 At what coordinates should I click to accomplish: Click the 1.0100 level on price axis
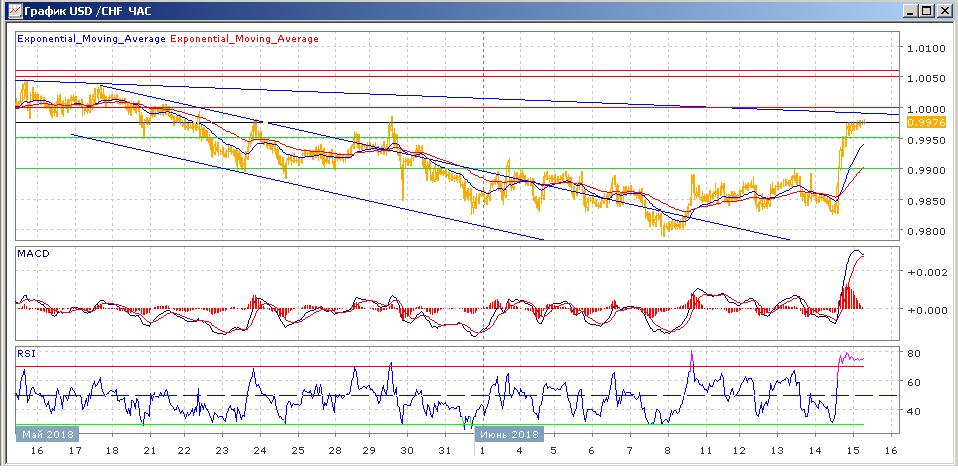[926, 48]
